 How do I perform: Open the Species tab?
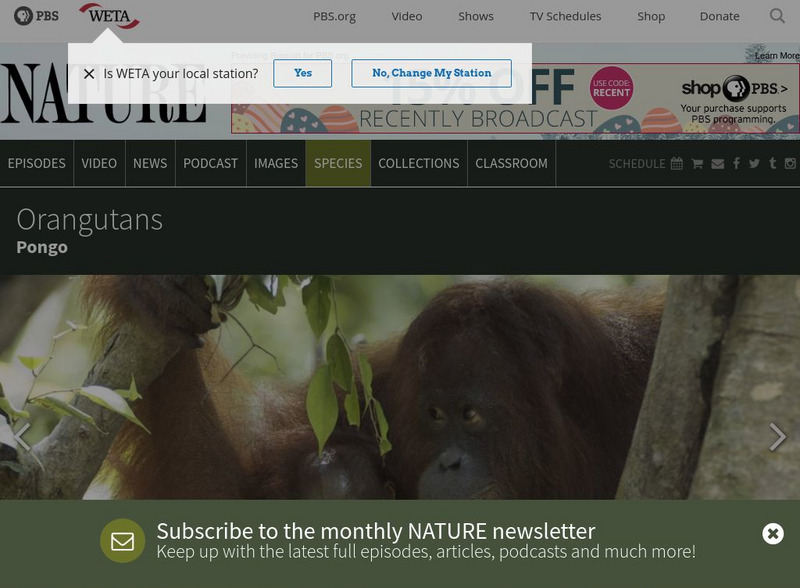click(338, 163)
